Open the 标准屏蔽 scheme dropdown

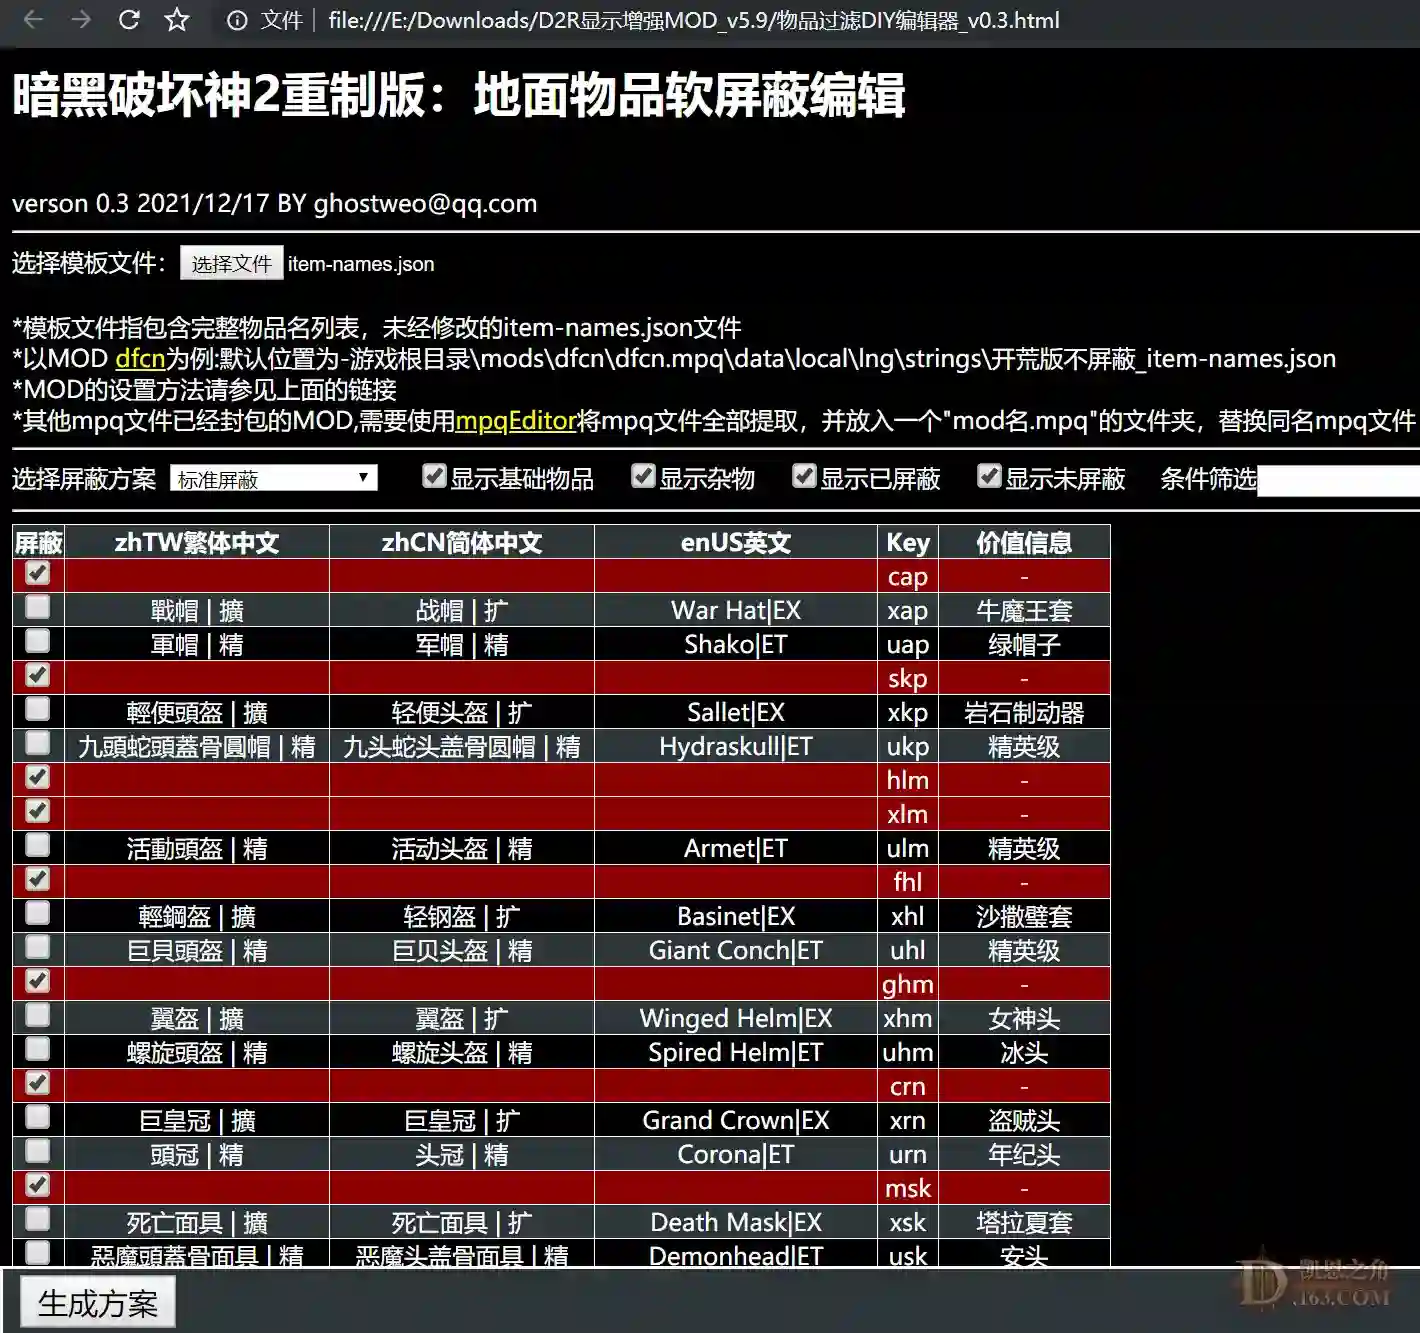click(272, 478)
